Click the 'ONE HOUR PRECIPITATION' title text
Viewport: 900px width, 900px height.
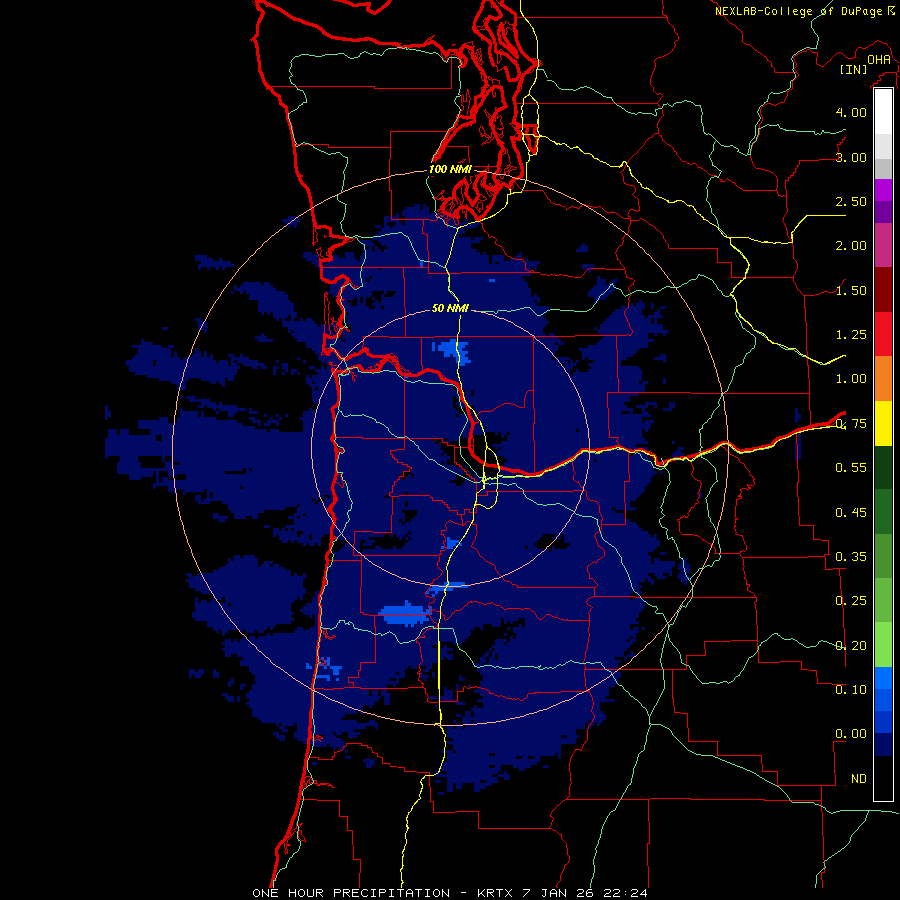click(351, 893)
